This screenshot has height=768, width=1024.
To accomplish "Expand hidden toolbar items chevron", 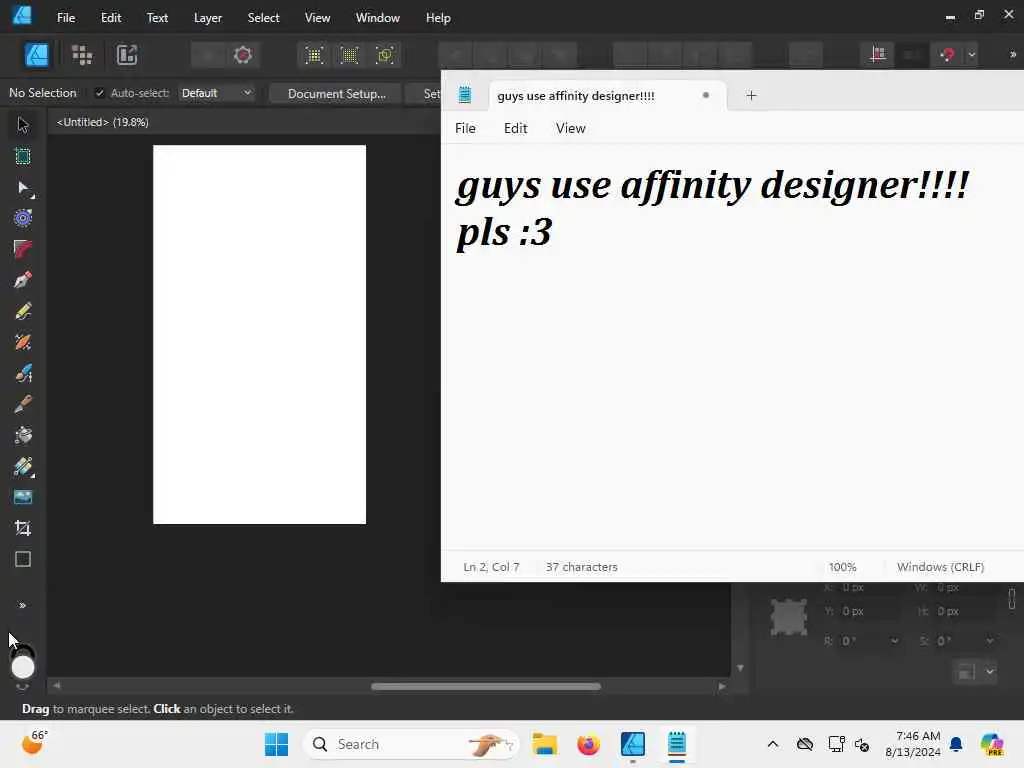I will (x=1013, y=55).
